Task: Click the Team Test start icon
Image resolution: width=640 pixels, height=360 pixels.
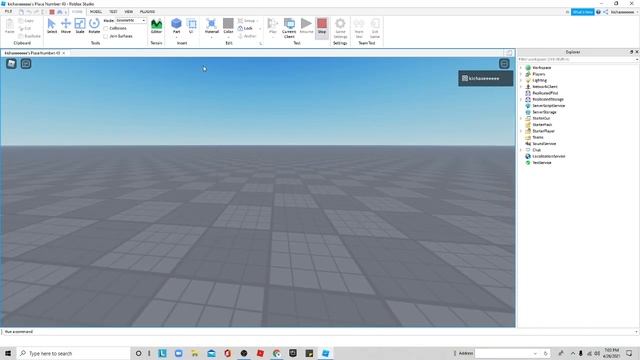Action: tap(359, 28)
